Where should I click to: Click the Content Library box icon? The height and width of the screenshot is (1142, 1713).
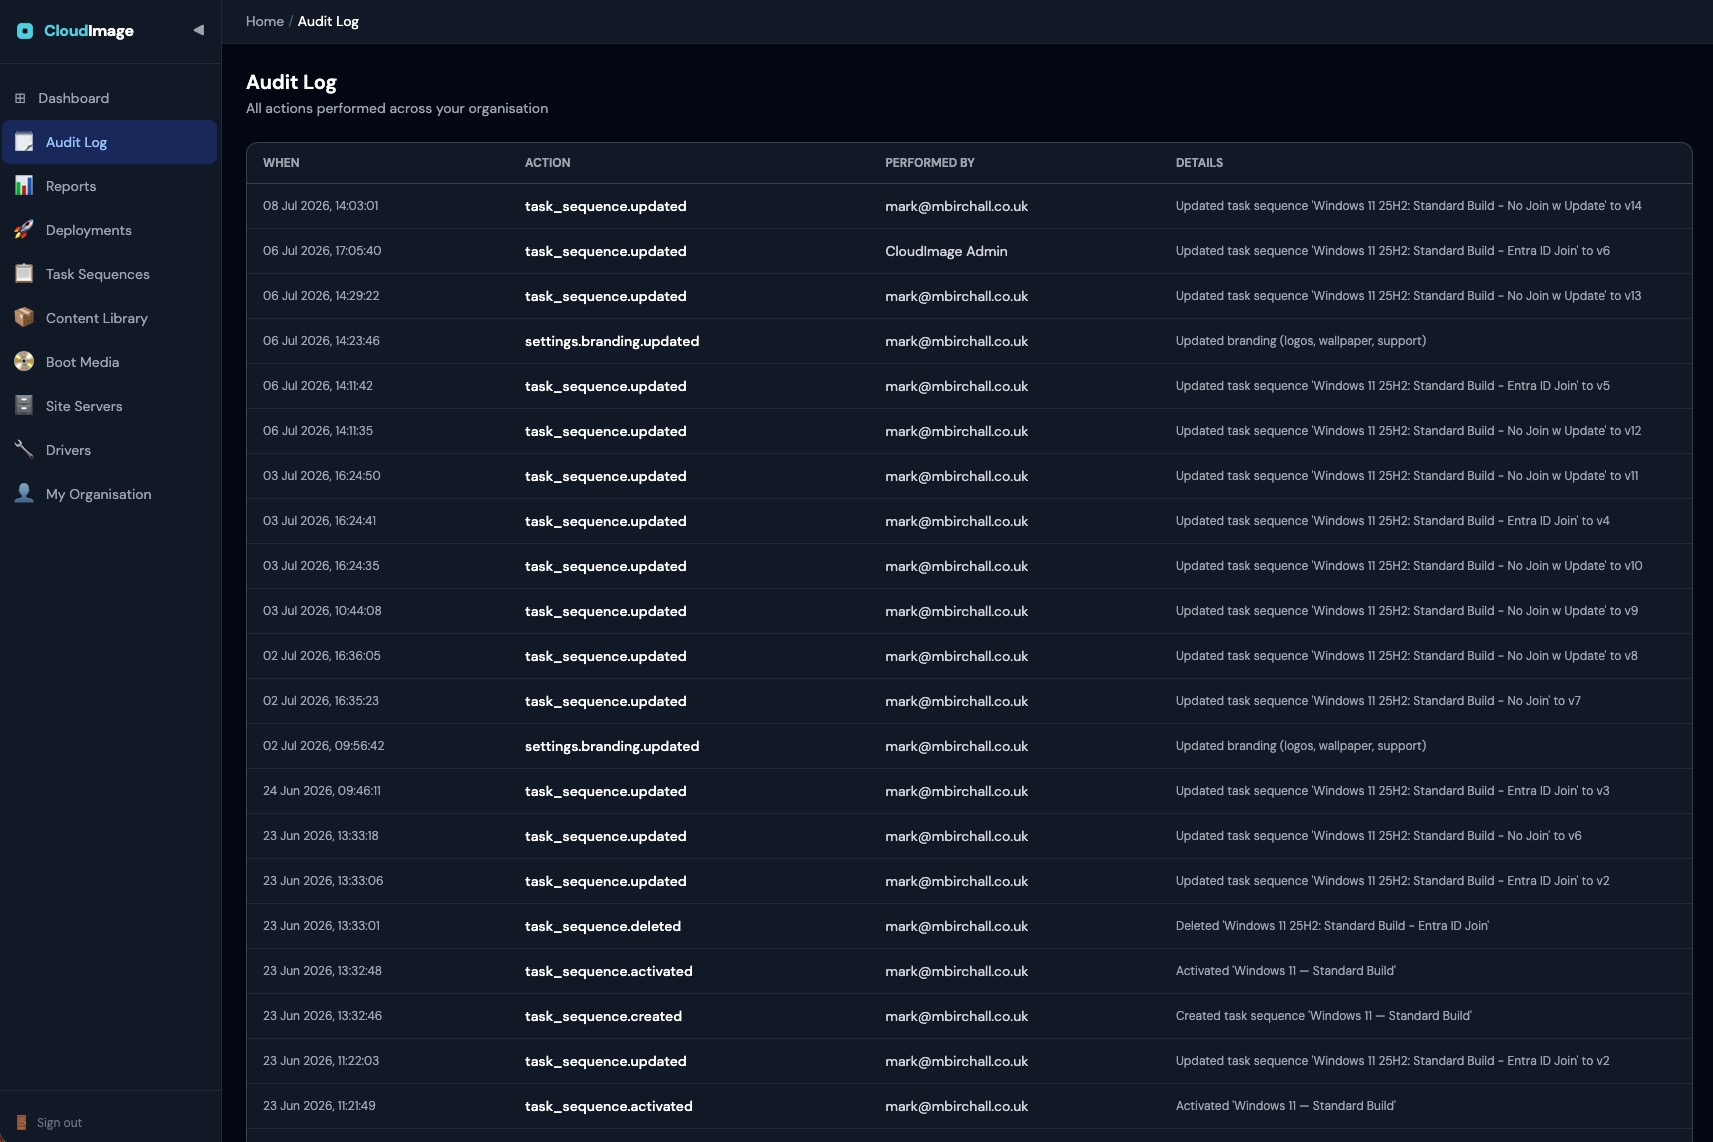[x=24, y=318]
